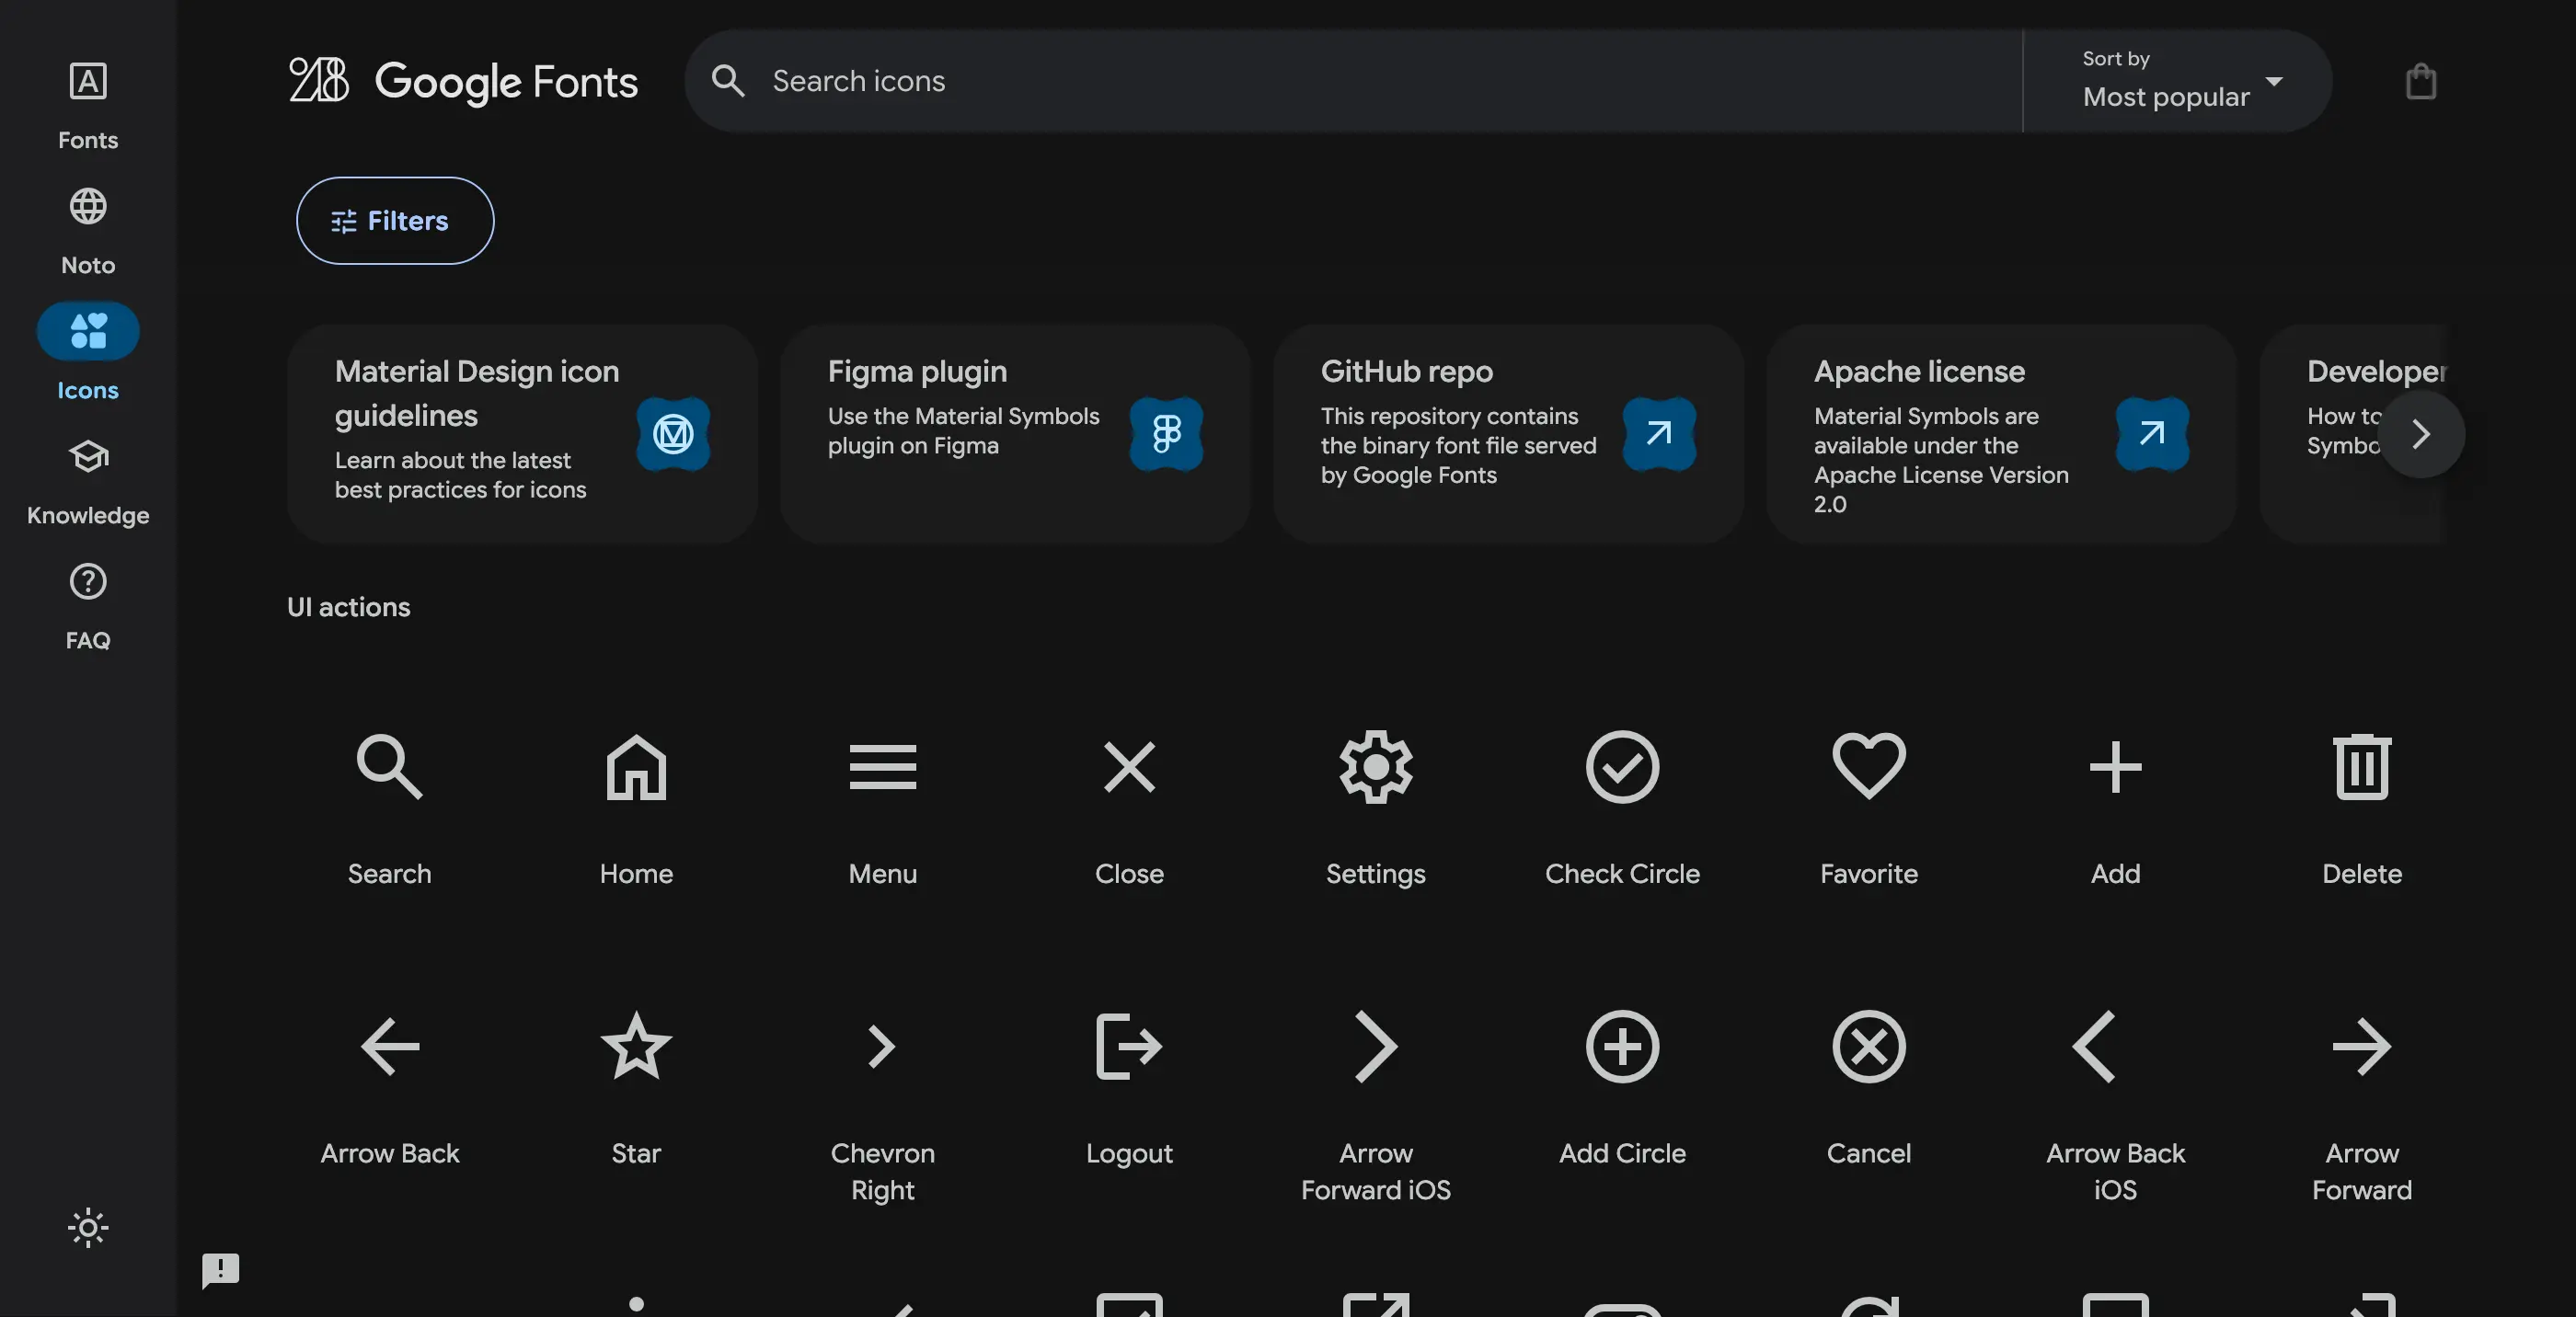Select the Settings gear icon tile

(x=1375, y=809)
